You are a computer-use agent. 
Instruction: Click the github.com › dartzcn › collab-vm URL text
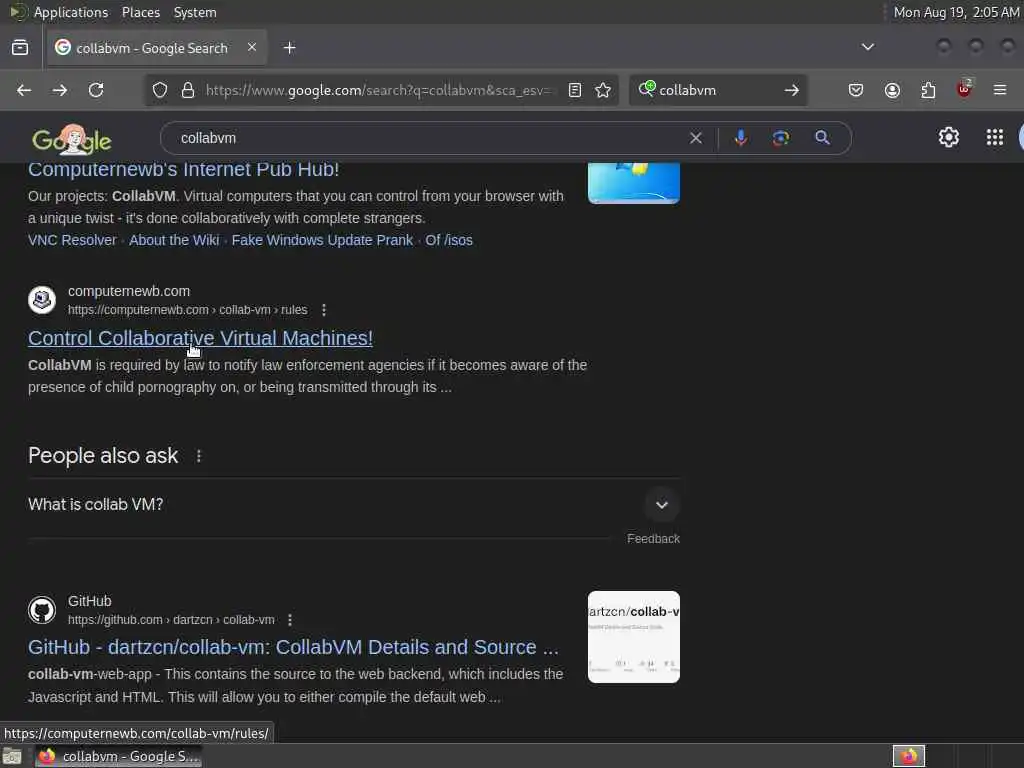click(171, 620)
